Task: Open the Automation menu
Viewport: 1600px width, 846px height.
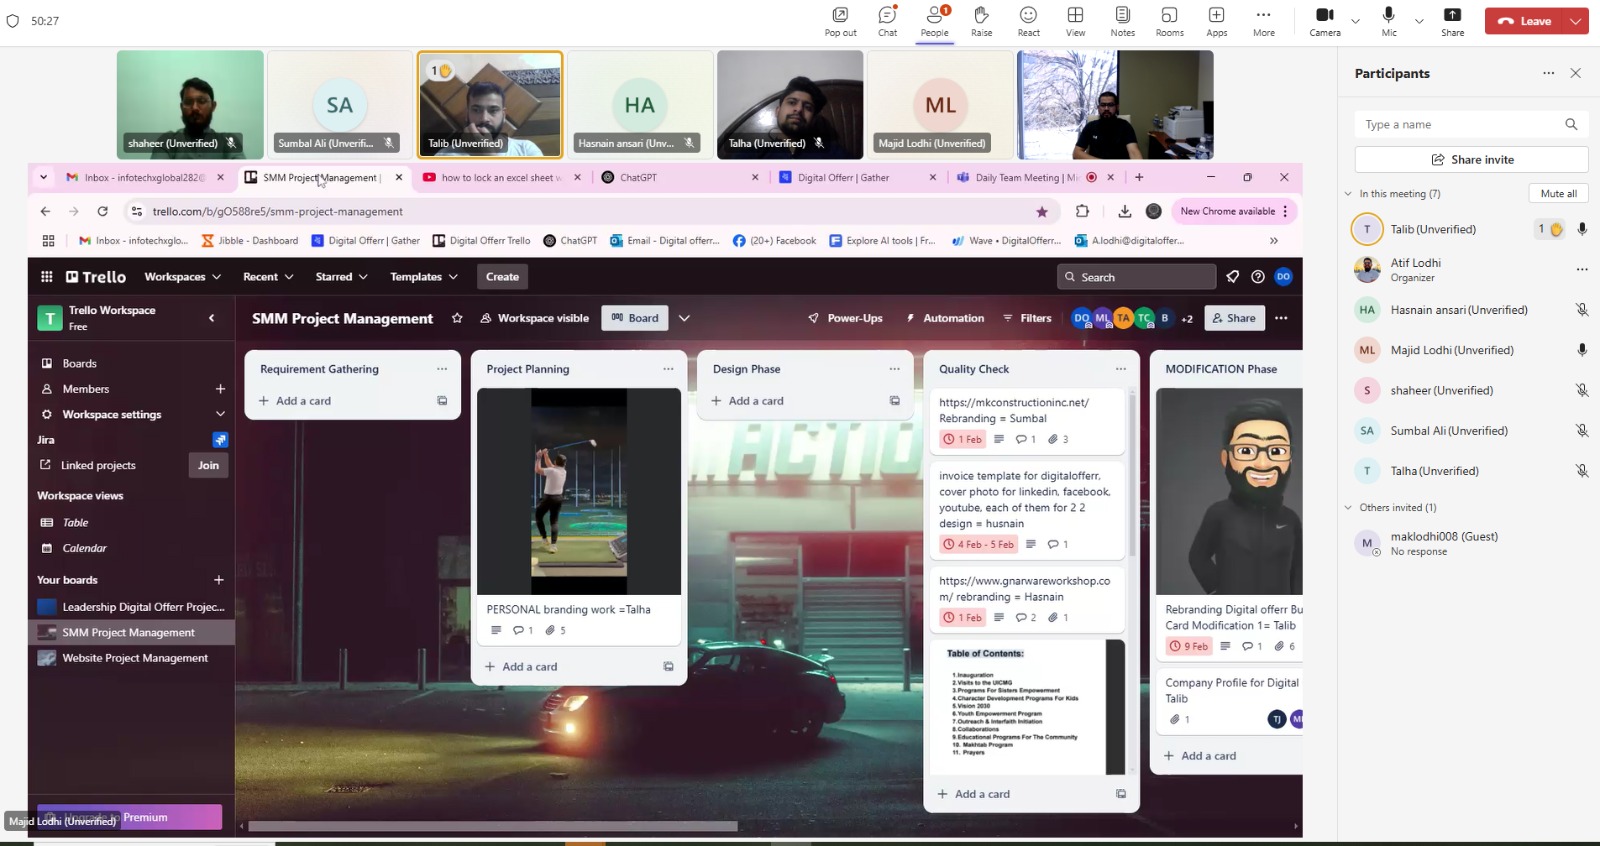Action: tap(945, 318)
